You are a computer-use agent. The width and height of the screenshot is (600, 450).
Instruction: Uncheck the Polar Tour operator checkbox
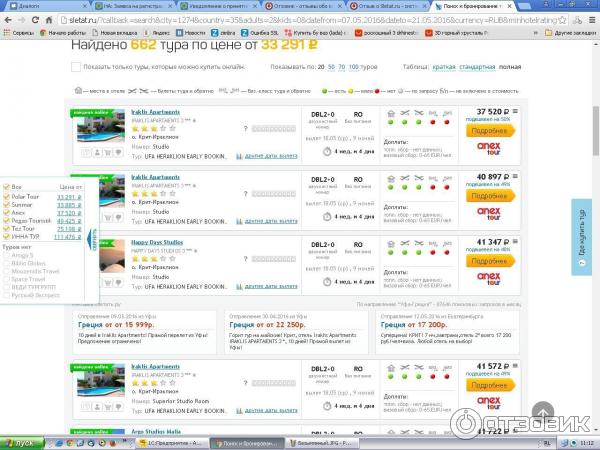(6, 196)
